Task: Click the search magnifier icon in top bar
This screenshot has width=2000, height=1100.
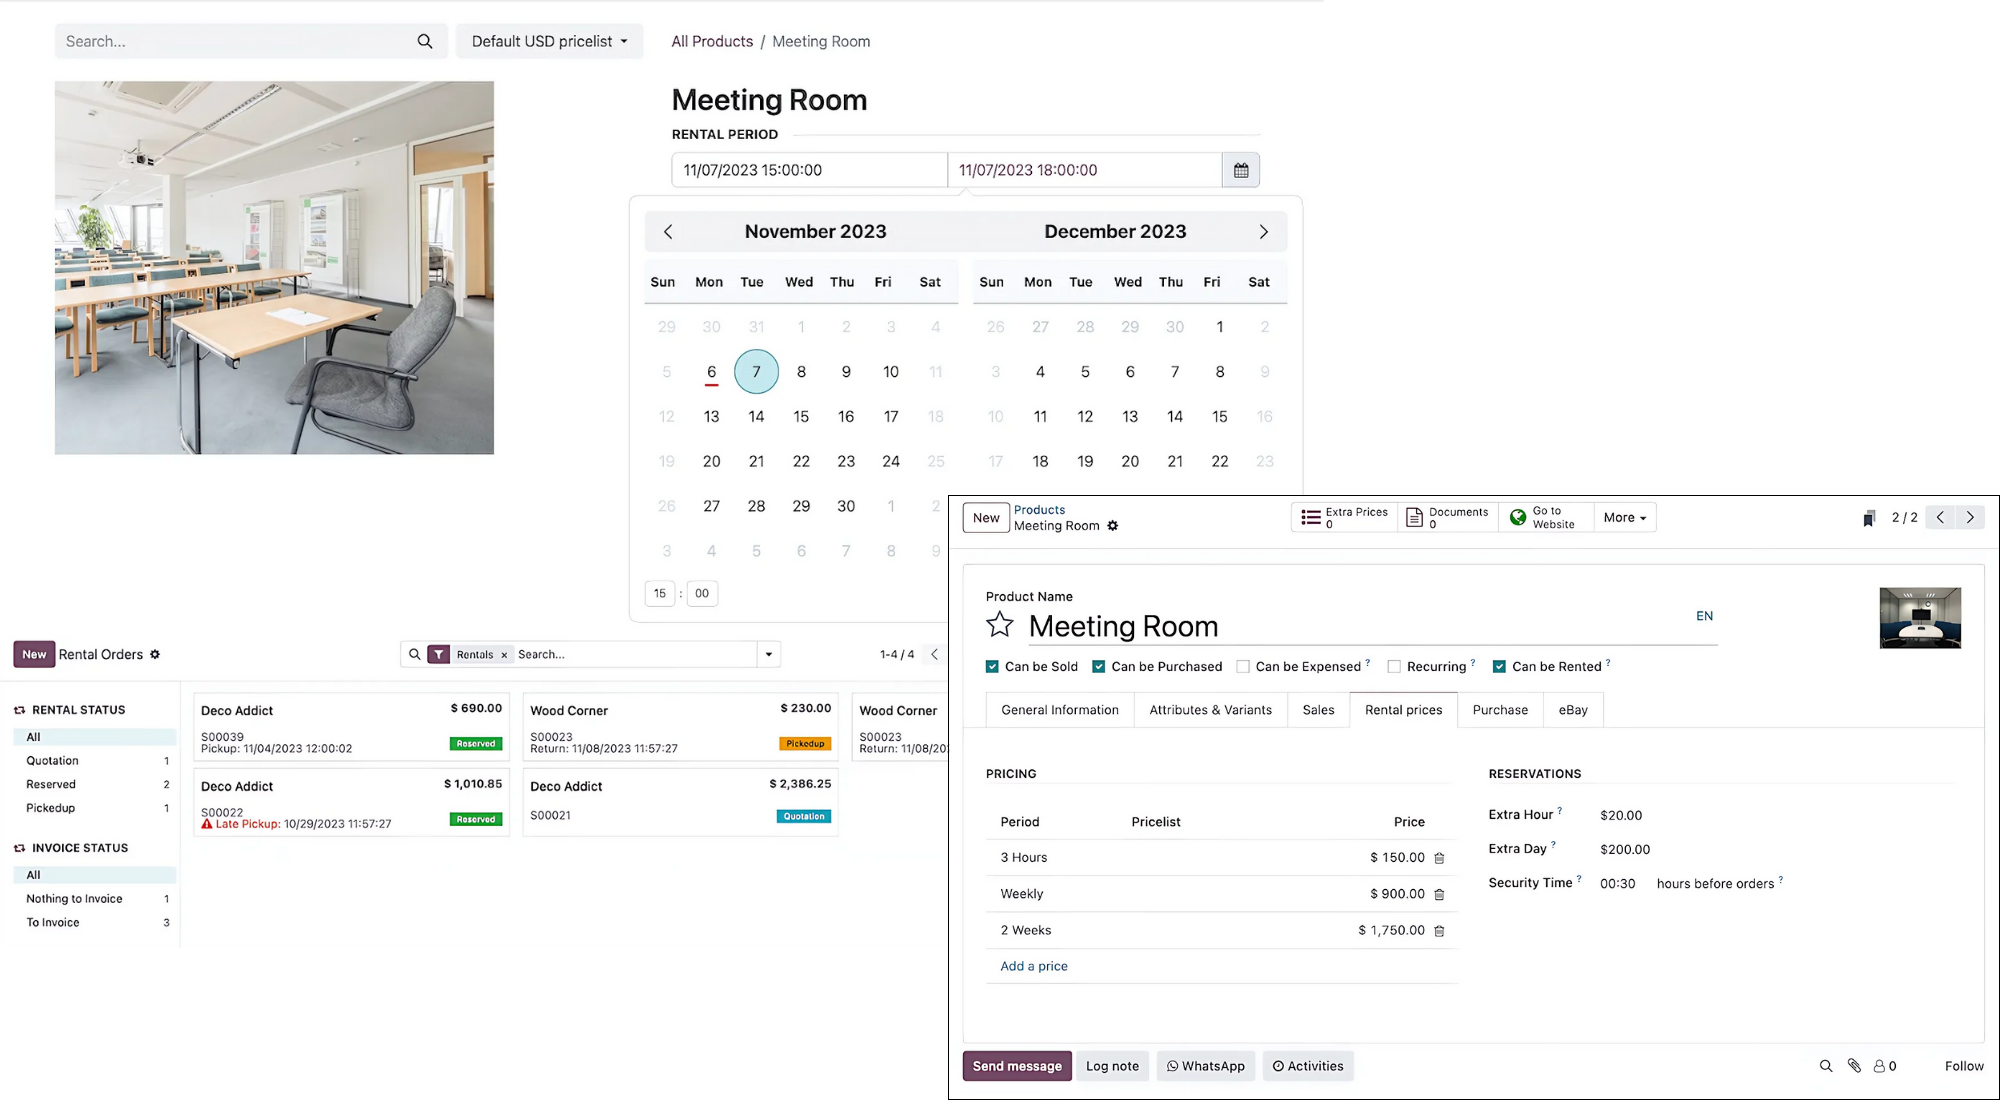Action: pyautogui.click(x=425, y=41)
